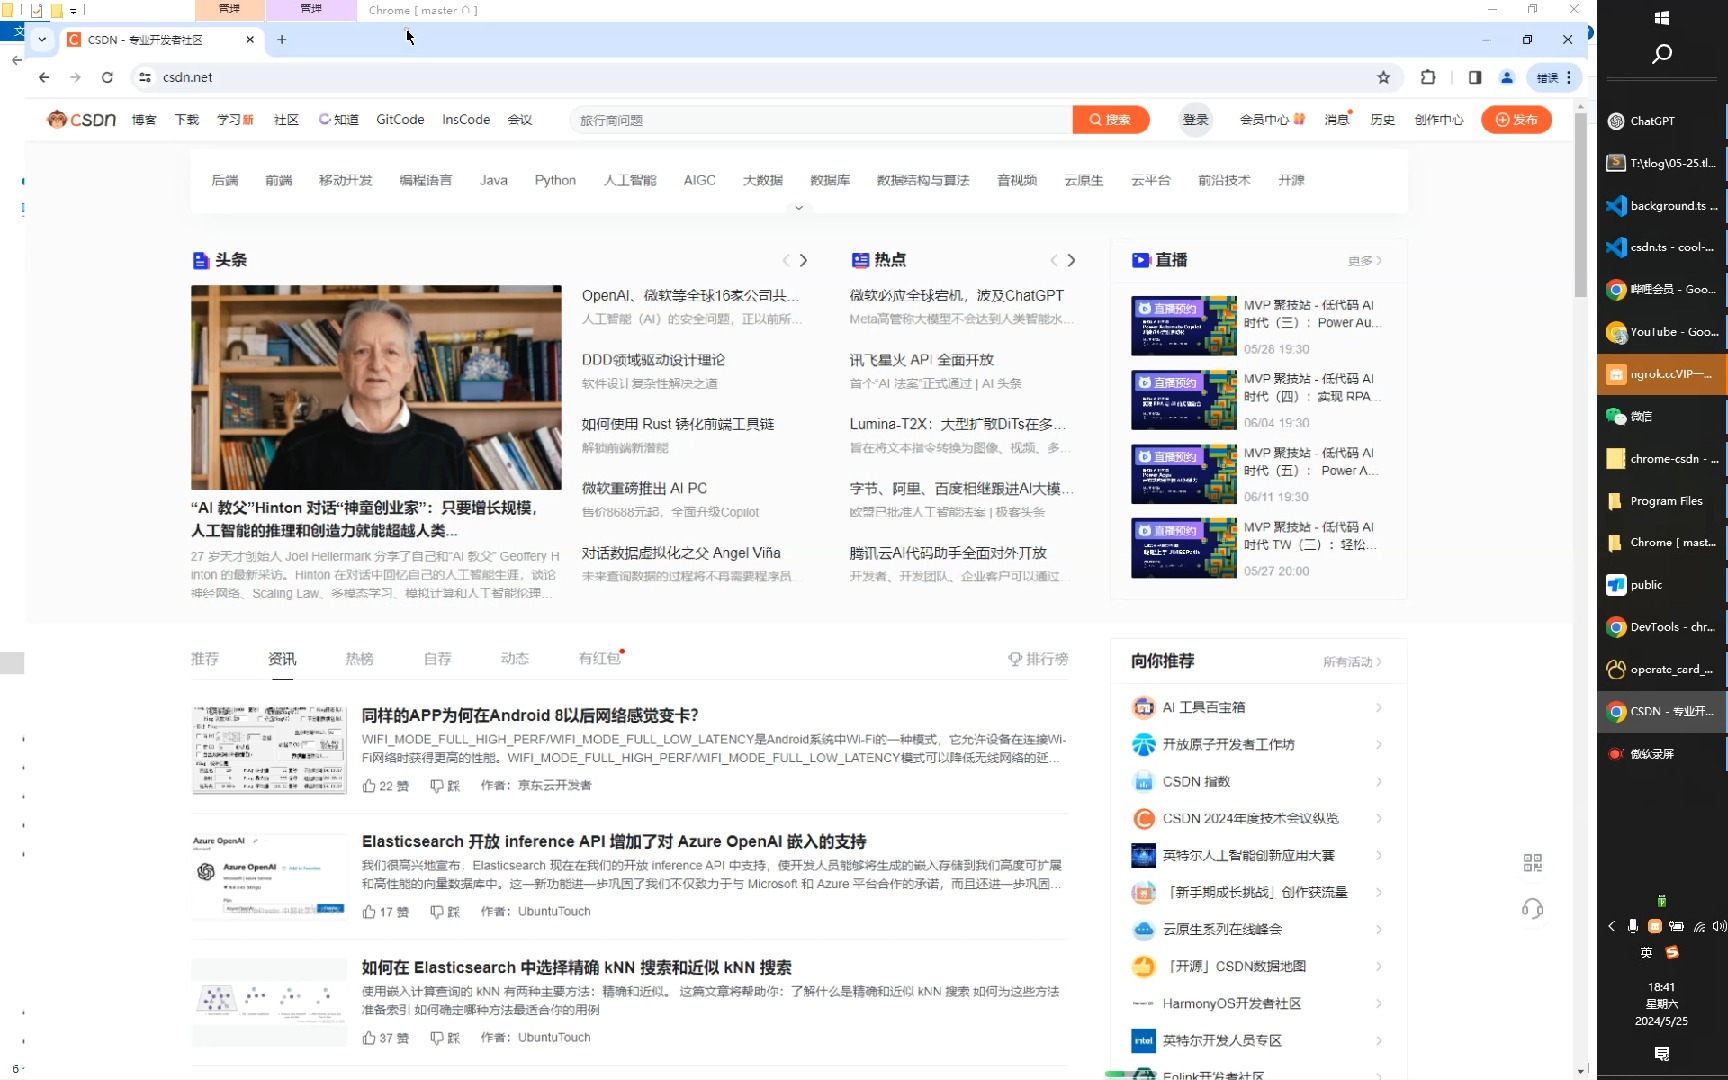This screenshot has width=1728, height=1080.
Task: Open Chrome tab search dropdown
Action: click(42, 40)
